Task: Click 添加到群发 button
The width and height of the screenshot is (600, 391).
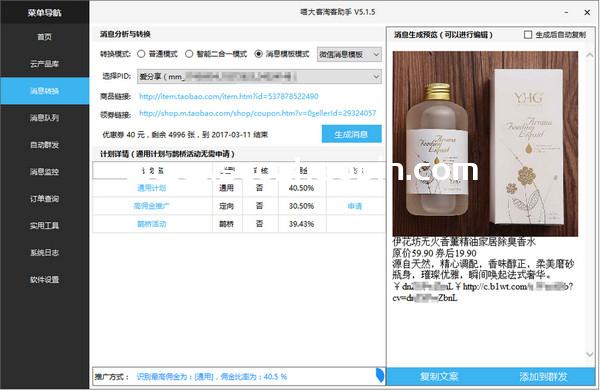Action: pos(543,376)
